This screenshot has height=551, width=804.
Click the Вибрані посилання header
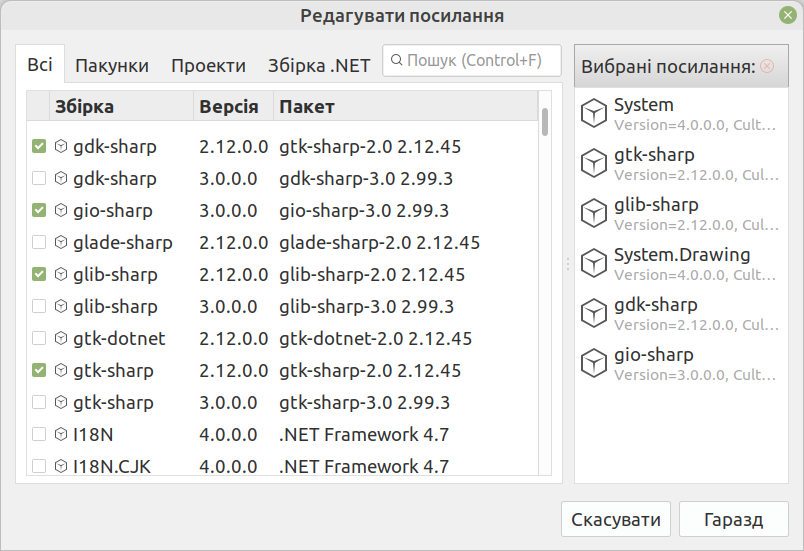[681, 66]
